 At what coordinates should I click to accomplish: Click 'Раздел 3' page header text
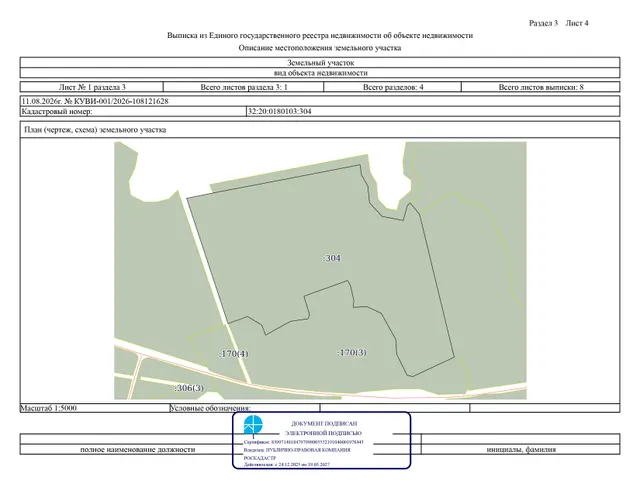pyautogui.click(x=543, y=23)
